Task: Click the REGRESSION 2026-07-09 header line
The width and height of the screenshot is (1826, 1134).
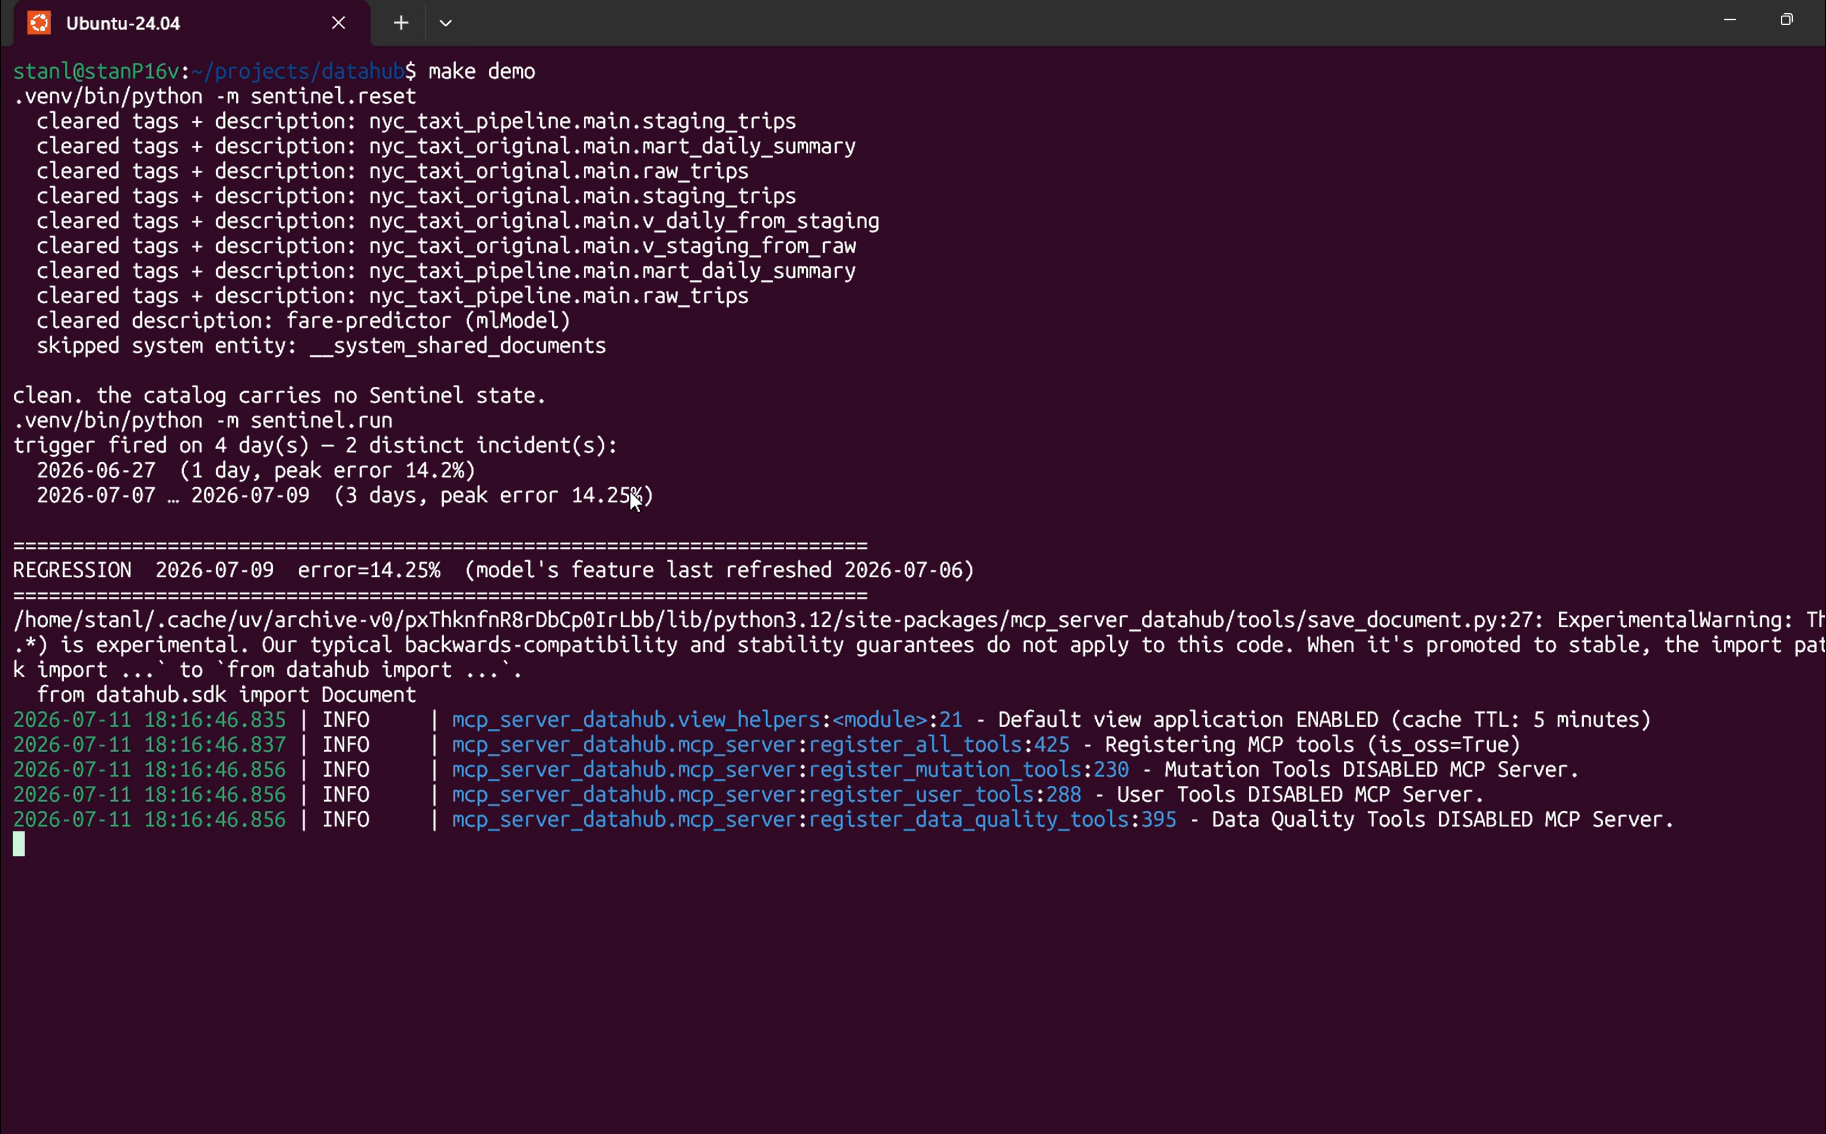Action: (x=494, y=570)
